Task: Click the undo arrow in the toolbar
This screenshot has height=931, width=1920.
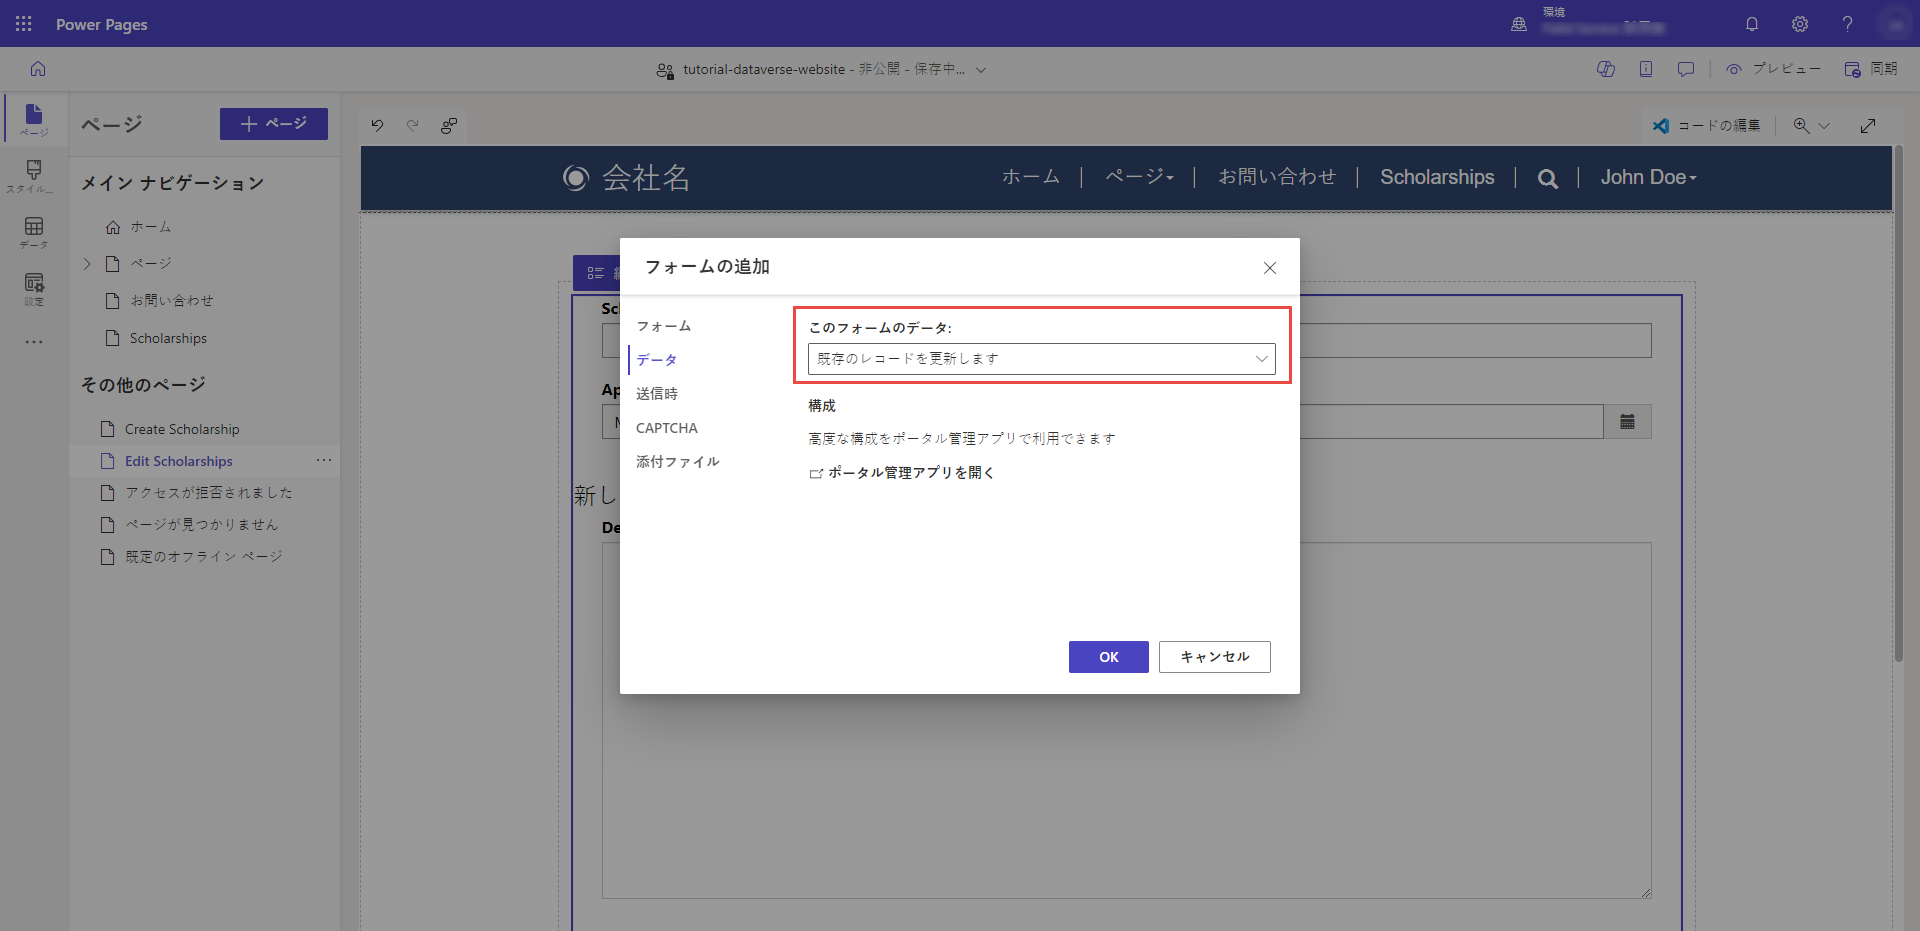Action: pos(377,125)
